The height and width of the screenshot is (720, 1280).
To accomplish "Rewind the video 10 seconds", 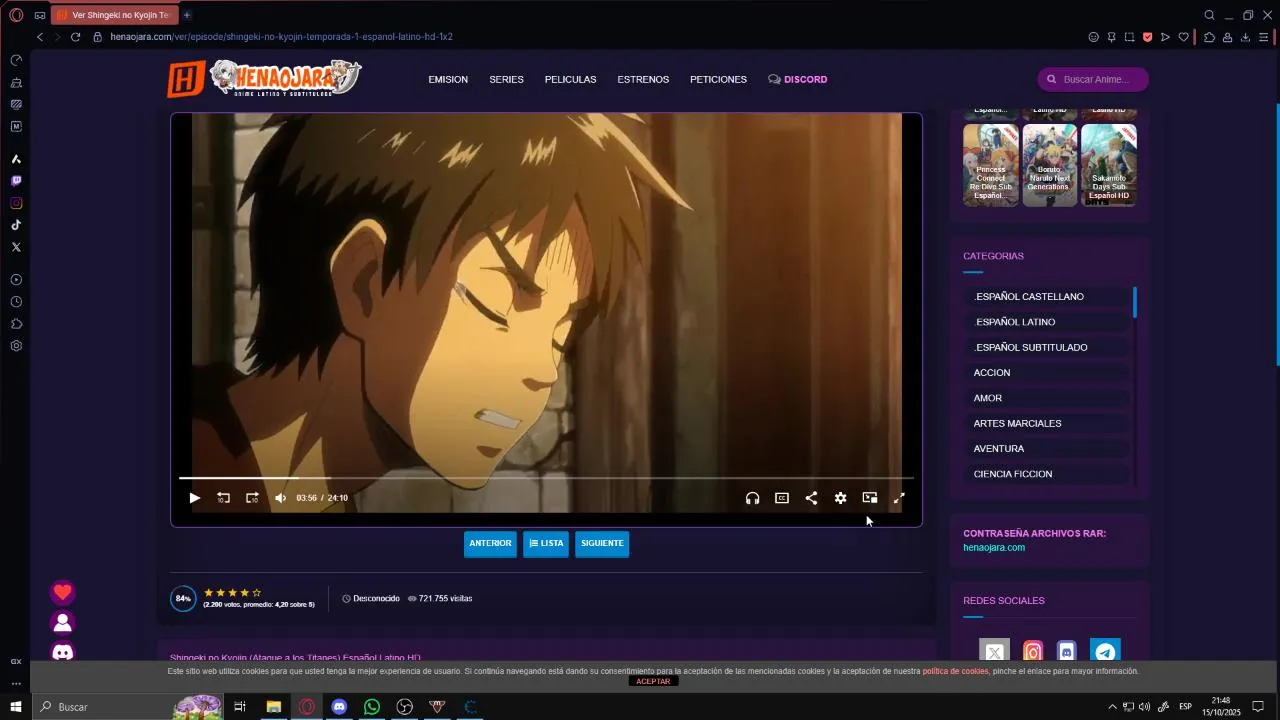I will click(223, 498).
